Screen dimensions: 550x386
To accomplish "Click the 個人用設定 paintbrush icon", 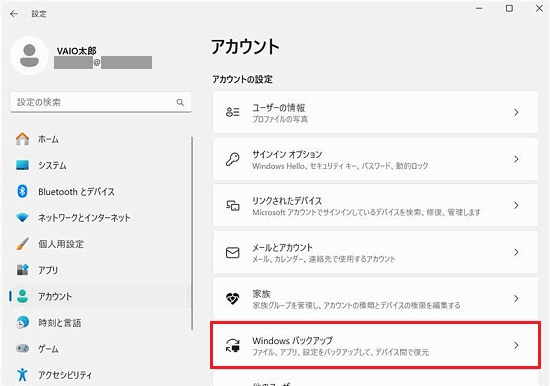I will pos(22,244).
